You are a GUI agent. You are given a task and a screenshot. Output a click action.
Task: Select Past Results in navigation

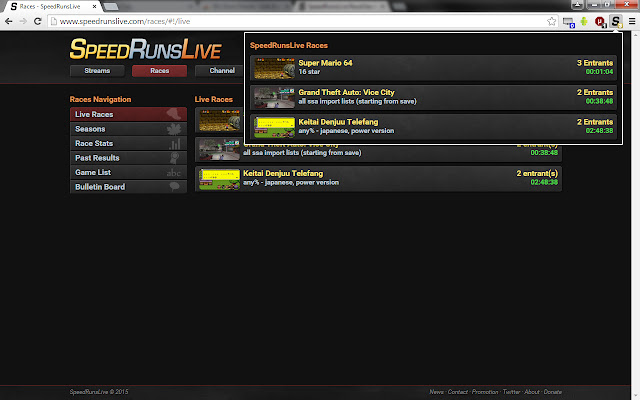128,158
